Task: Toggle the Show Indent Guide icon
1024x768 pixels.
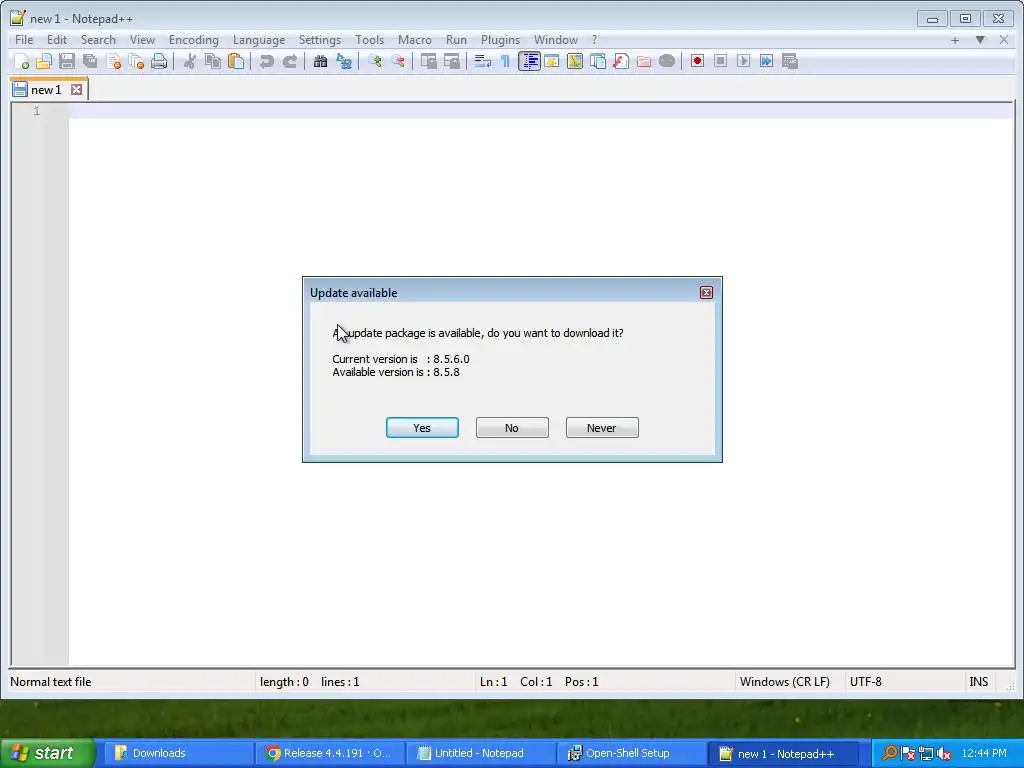Action: 529,61
